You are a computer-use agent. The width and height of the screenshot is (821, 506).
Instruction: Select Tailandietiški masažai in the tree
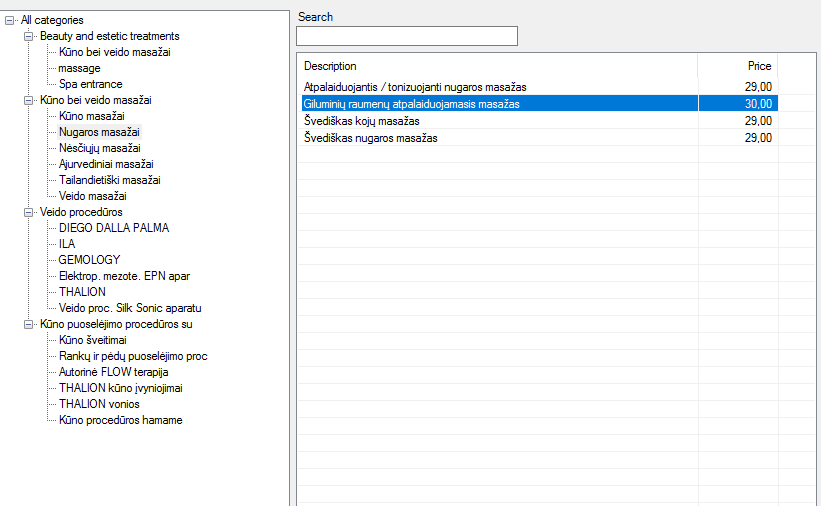click(x=109, y=180)
